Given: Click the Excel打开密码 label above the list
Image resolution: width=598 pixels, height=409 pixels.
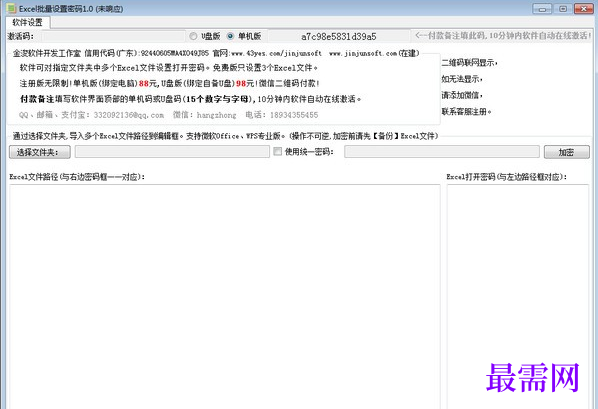Looking at the screenshot, I should coord(507,177).
